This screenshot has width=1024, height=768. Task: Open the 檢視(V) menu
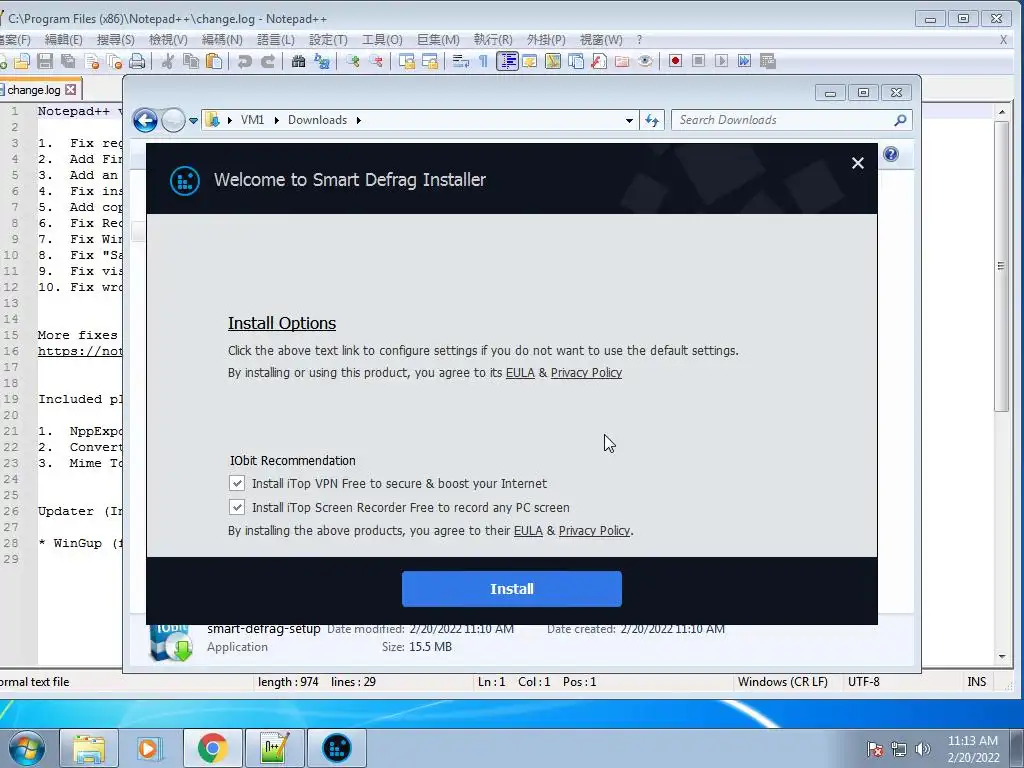pos(168,40)
